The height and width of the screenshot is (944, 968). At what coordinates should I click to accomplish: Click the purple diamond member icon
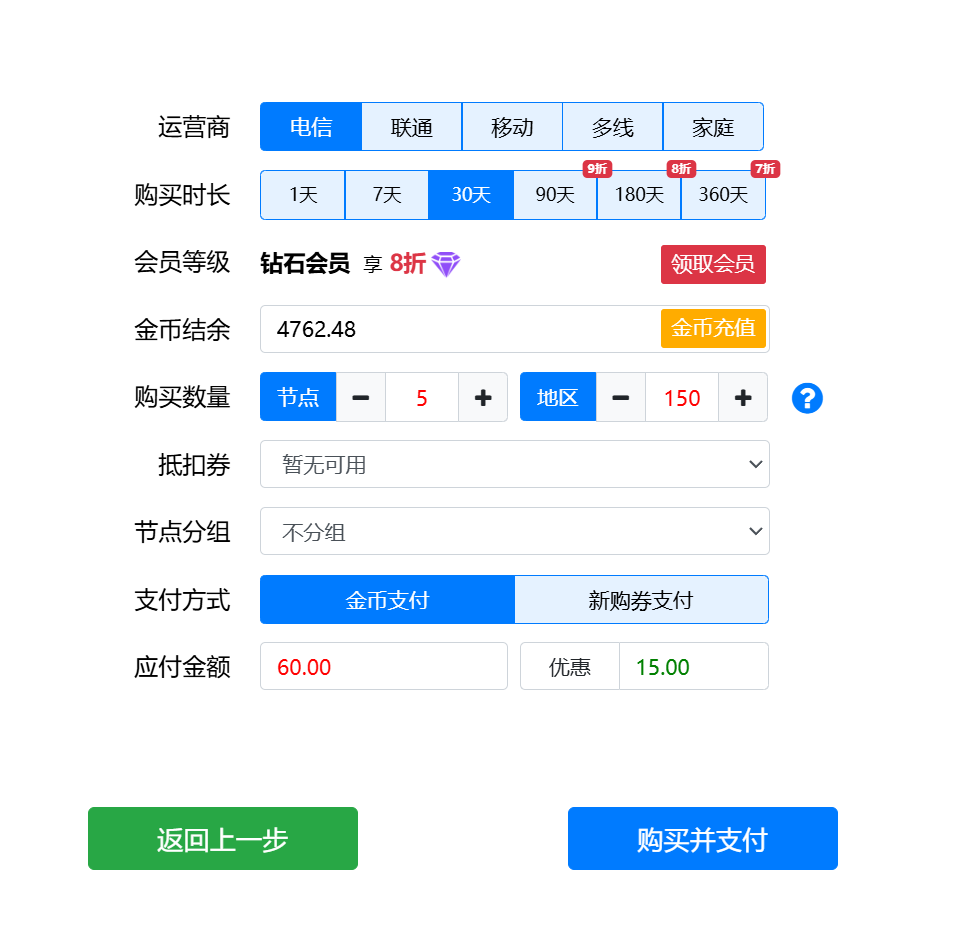pos(446,264)
